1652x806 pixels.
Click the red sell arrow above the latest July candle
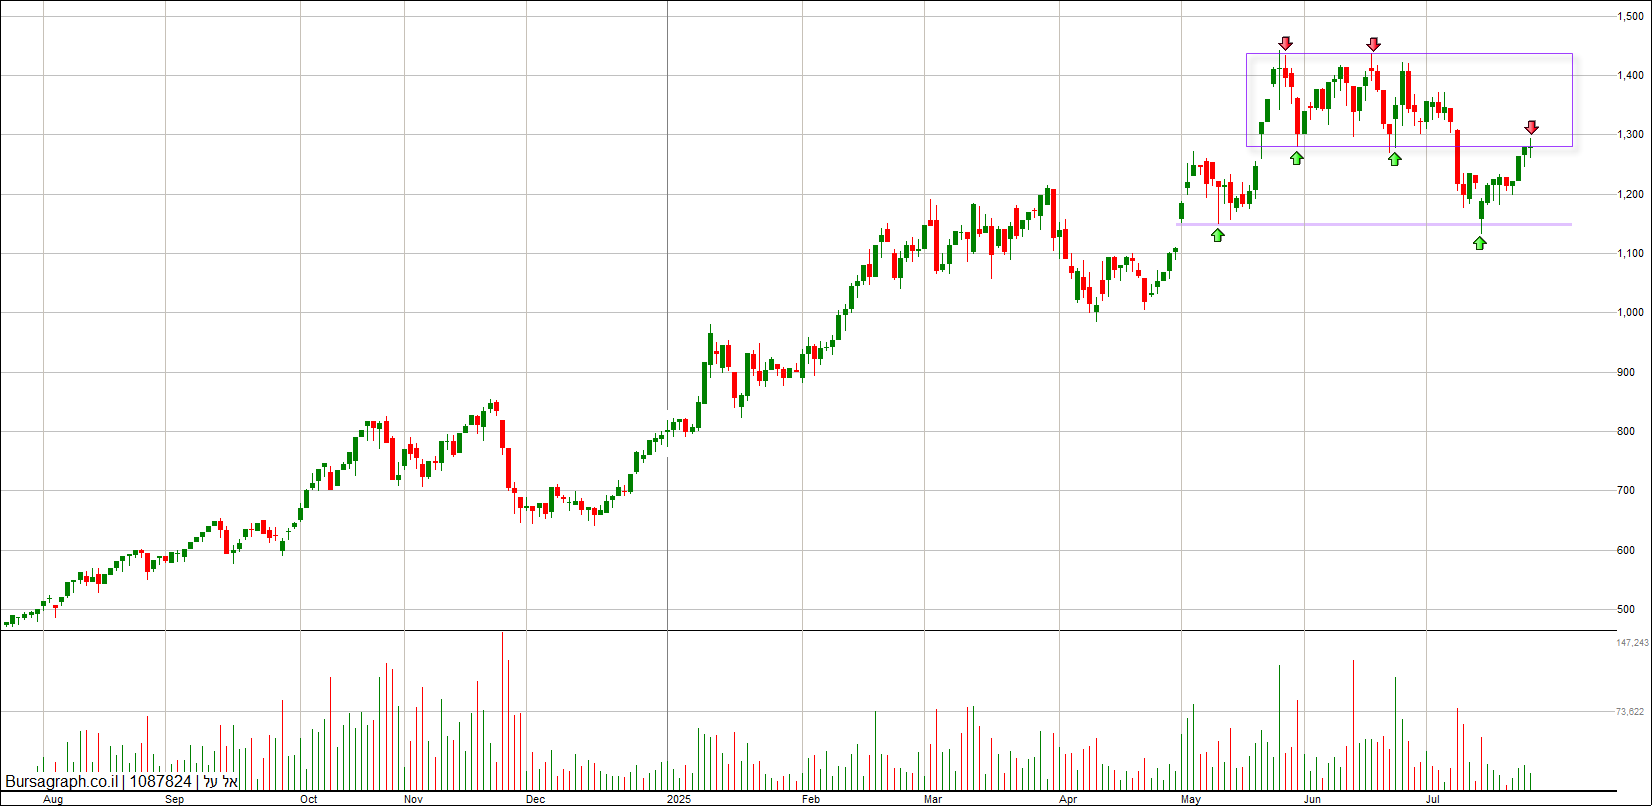click(x=1531, y=127)
